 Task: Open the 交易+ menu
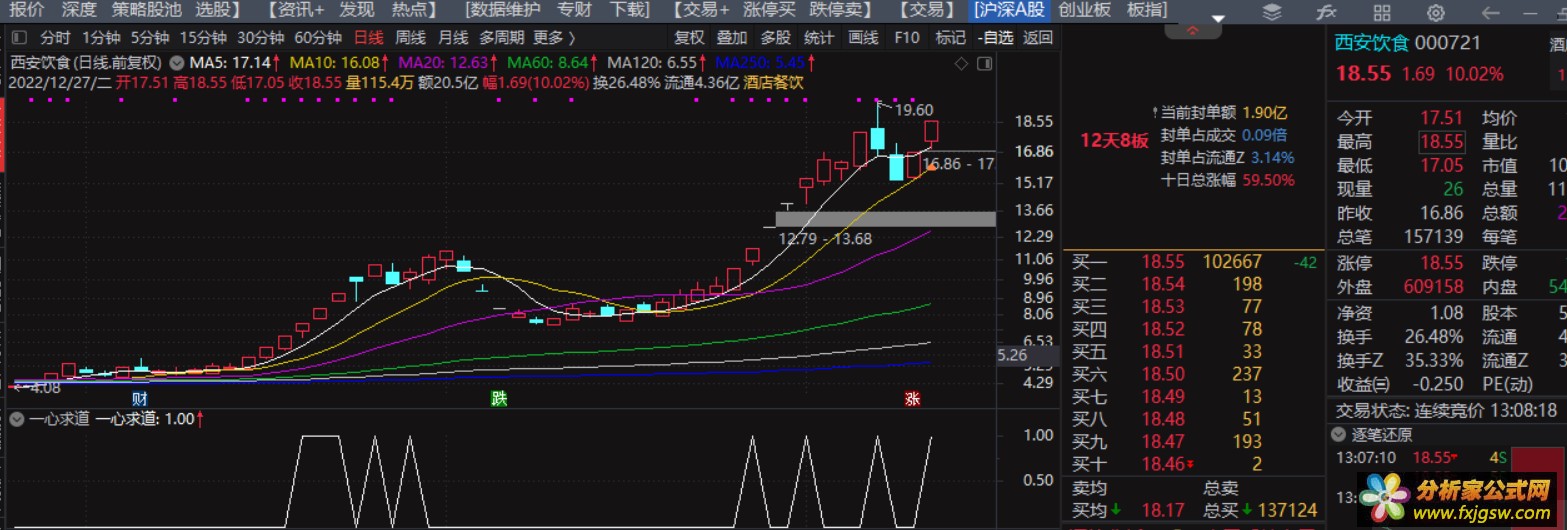click(700, 10)
